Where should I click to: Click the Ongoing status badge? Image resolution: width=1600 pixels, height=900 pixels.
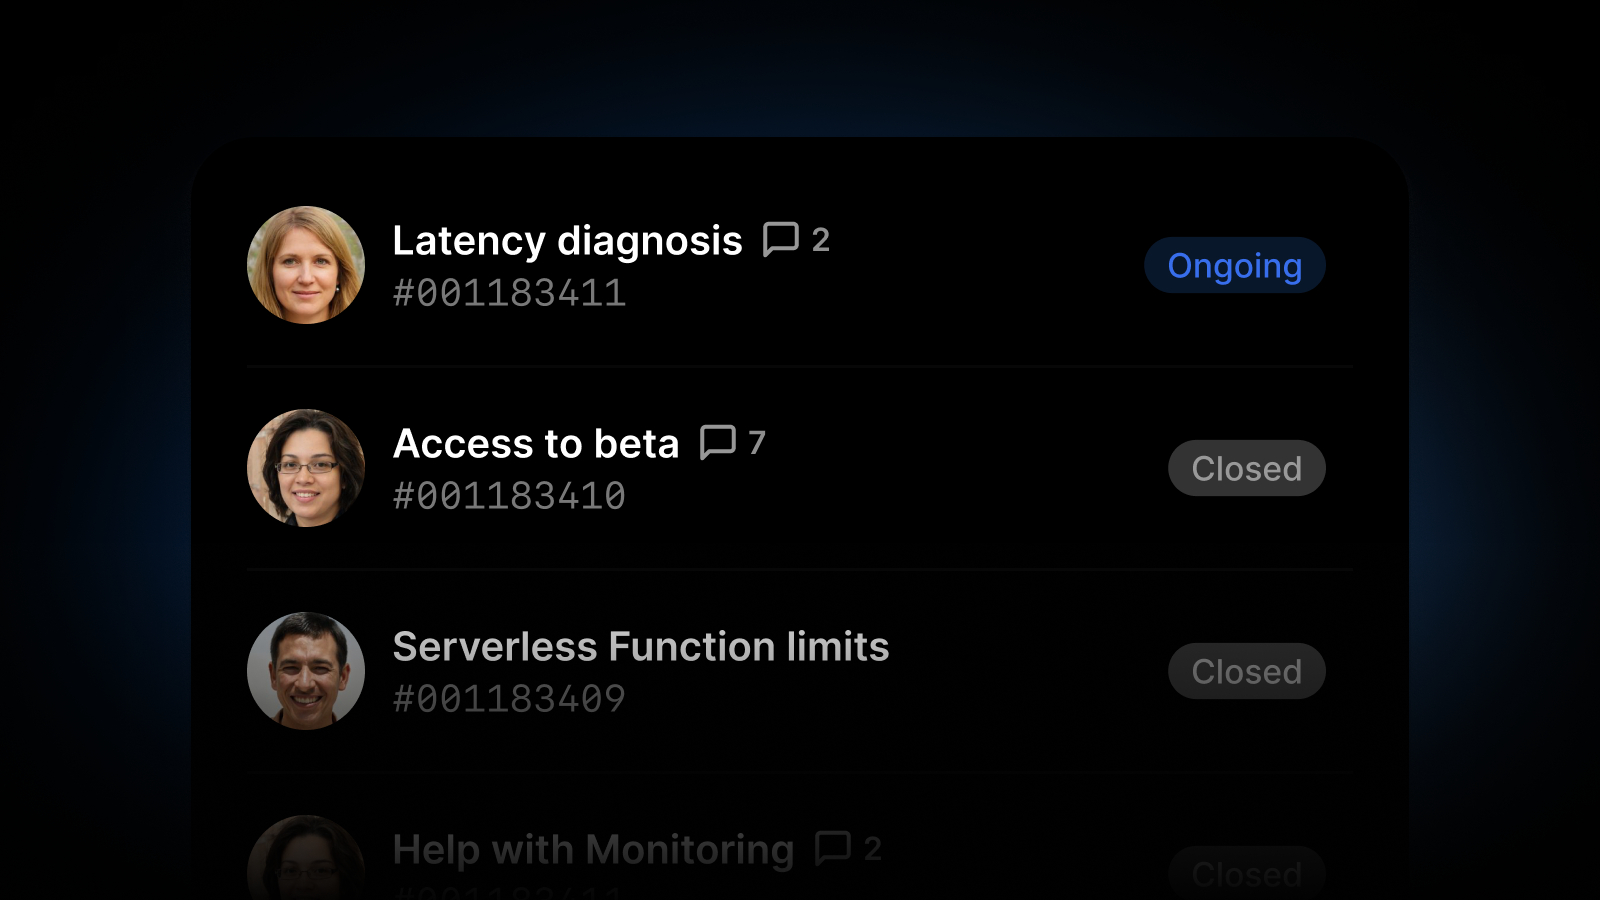[1234, 266]
